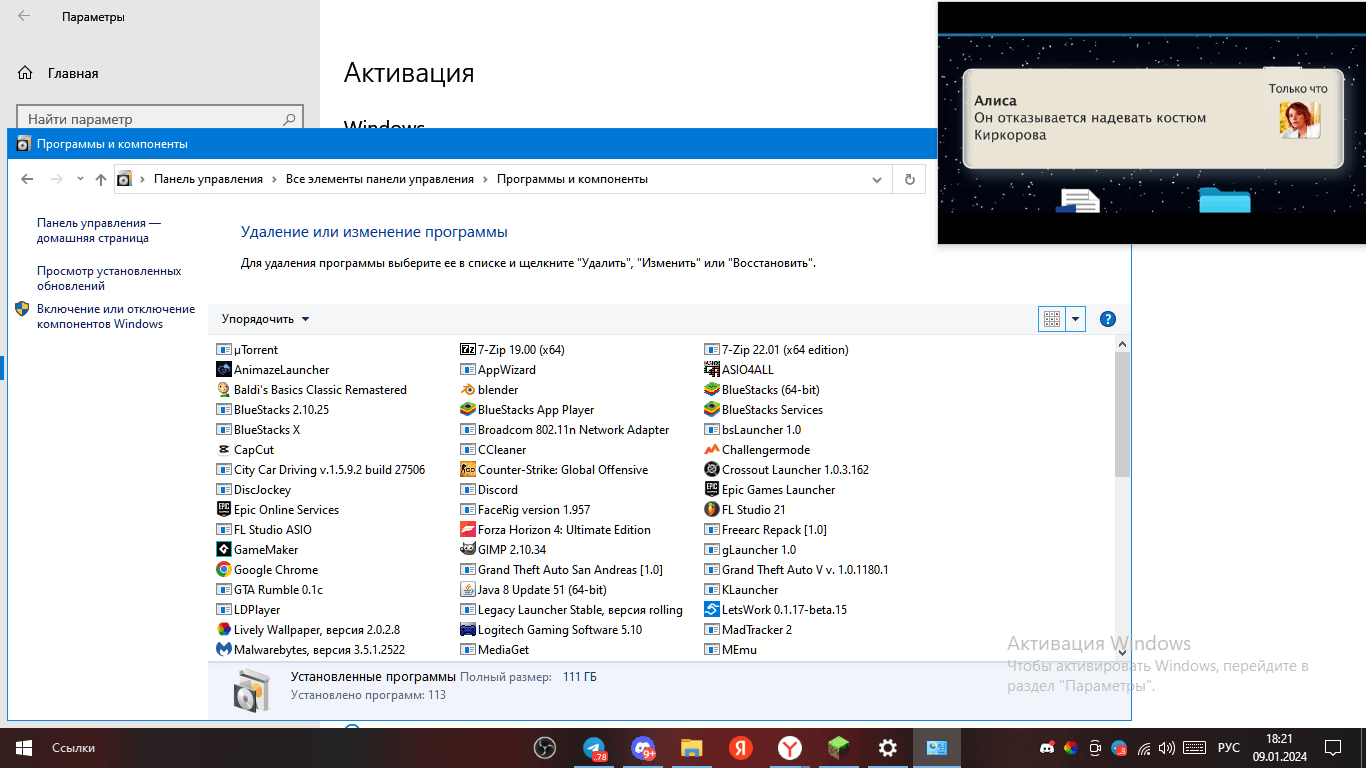
Task: Open the help question mark button
Action: tap(1107, 319)
